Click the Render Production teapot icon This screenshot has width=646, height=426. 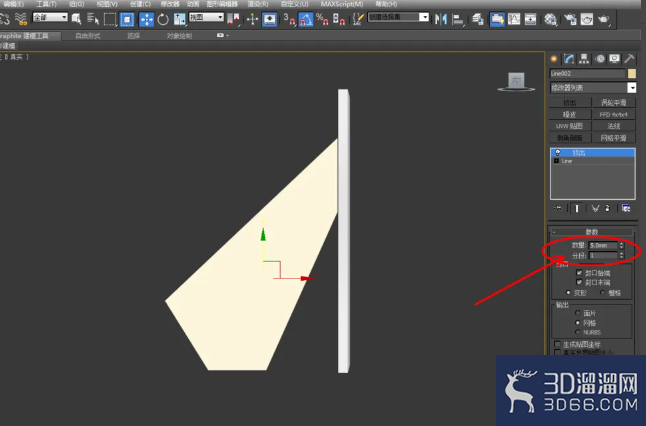(604, 19)
